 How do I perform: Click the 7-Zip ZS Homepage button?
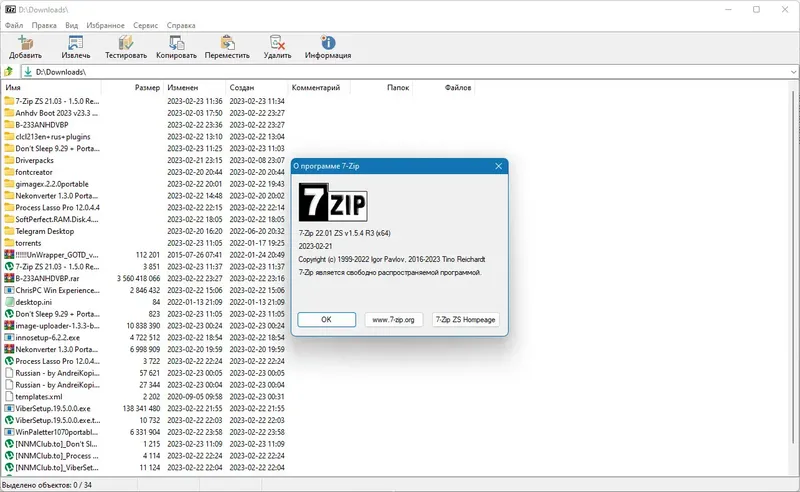pyautogui.click(x=465, y=319)
